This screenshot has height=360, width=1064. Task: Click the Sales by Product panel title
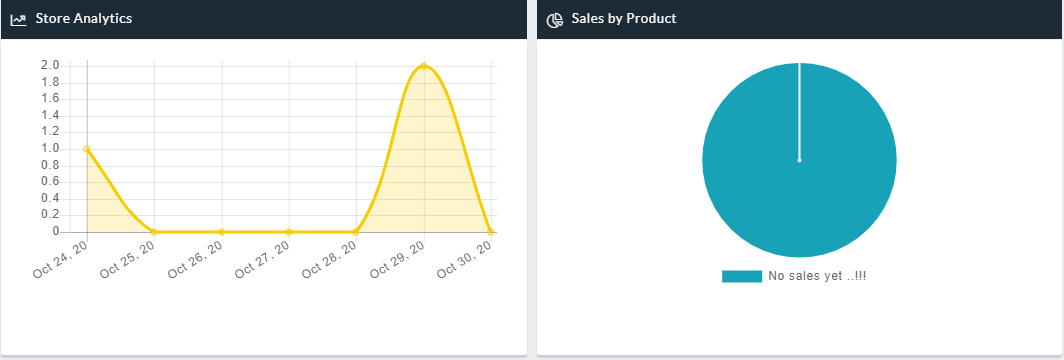coord(624,19)
